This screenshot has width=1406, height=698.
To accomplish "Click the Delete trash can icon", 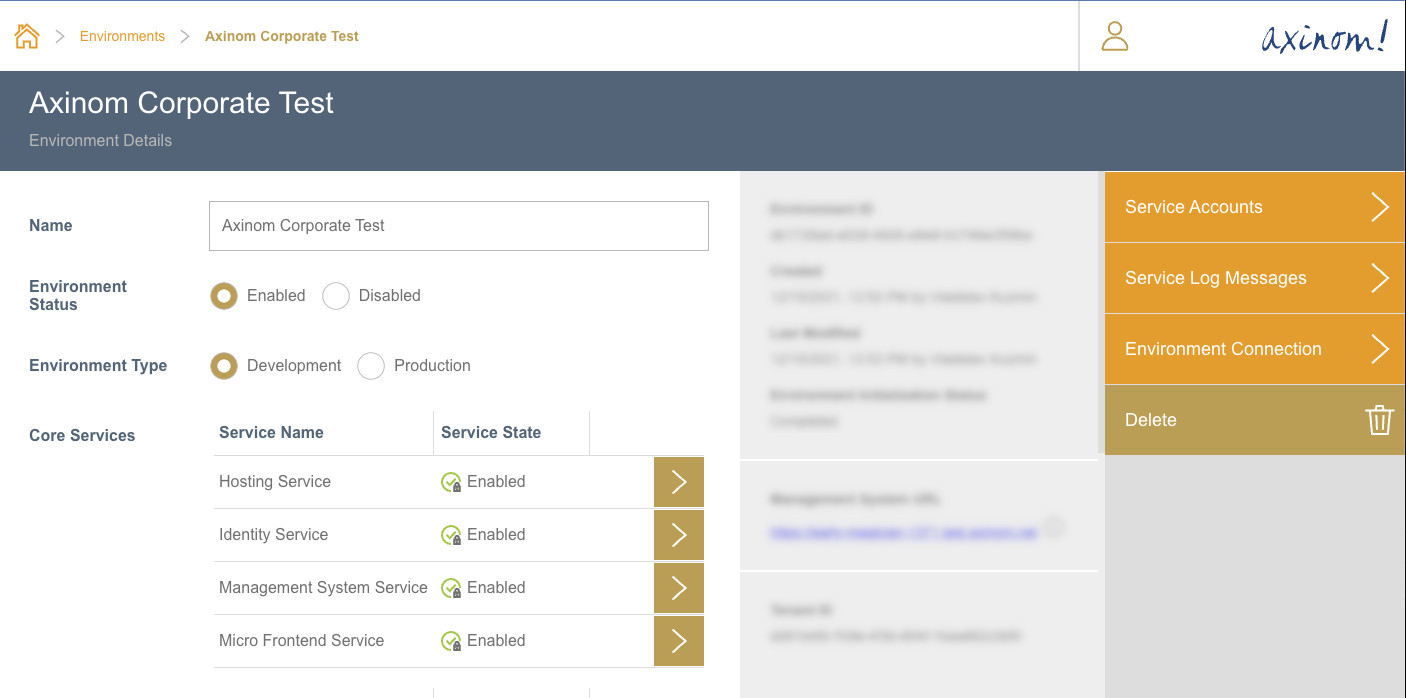I will coord(1379,420).
